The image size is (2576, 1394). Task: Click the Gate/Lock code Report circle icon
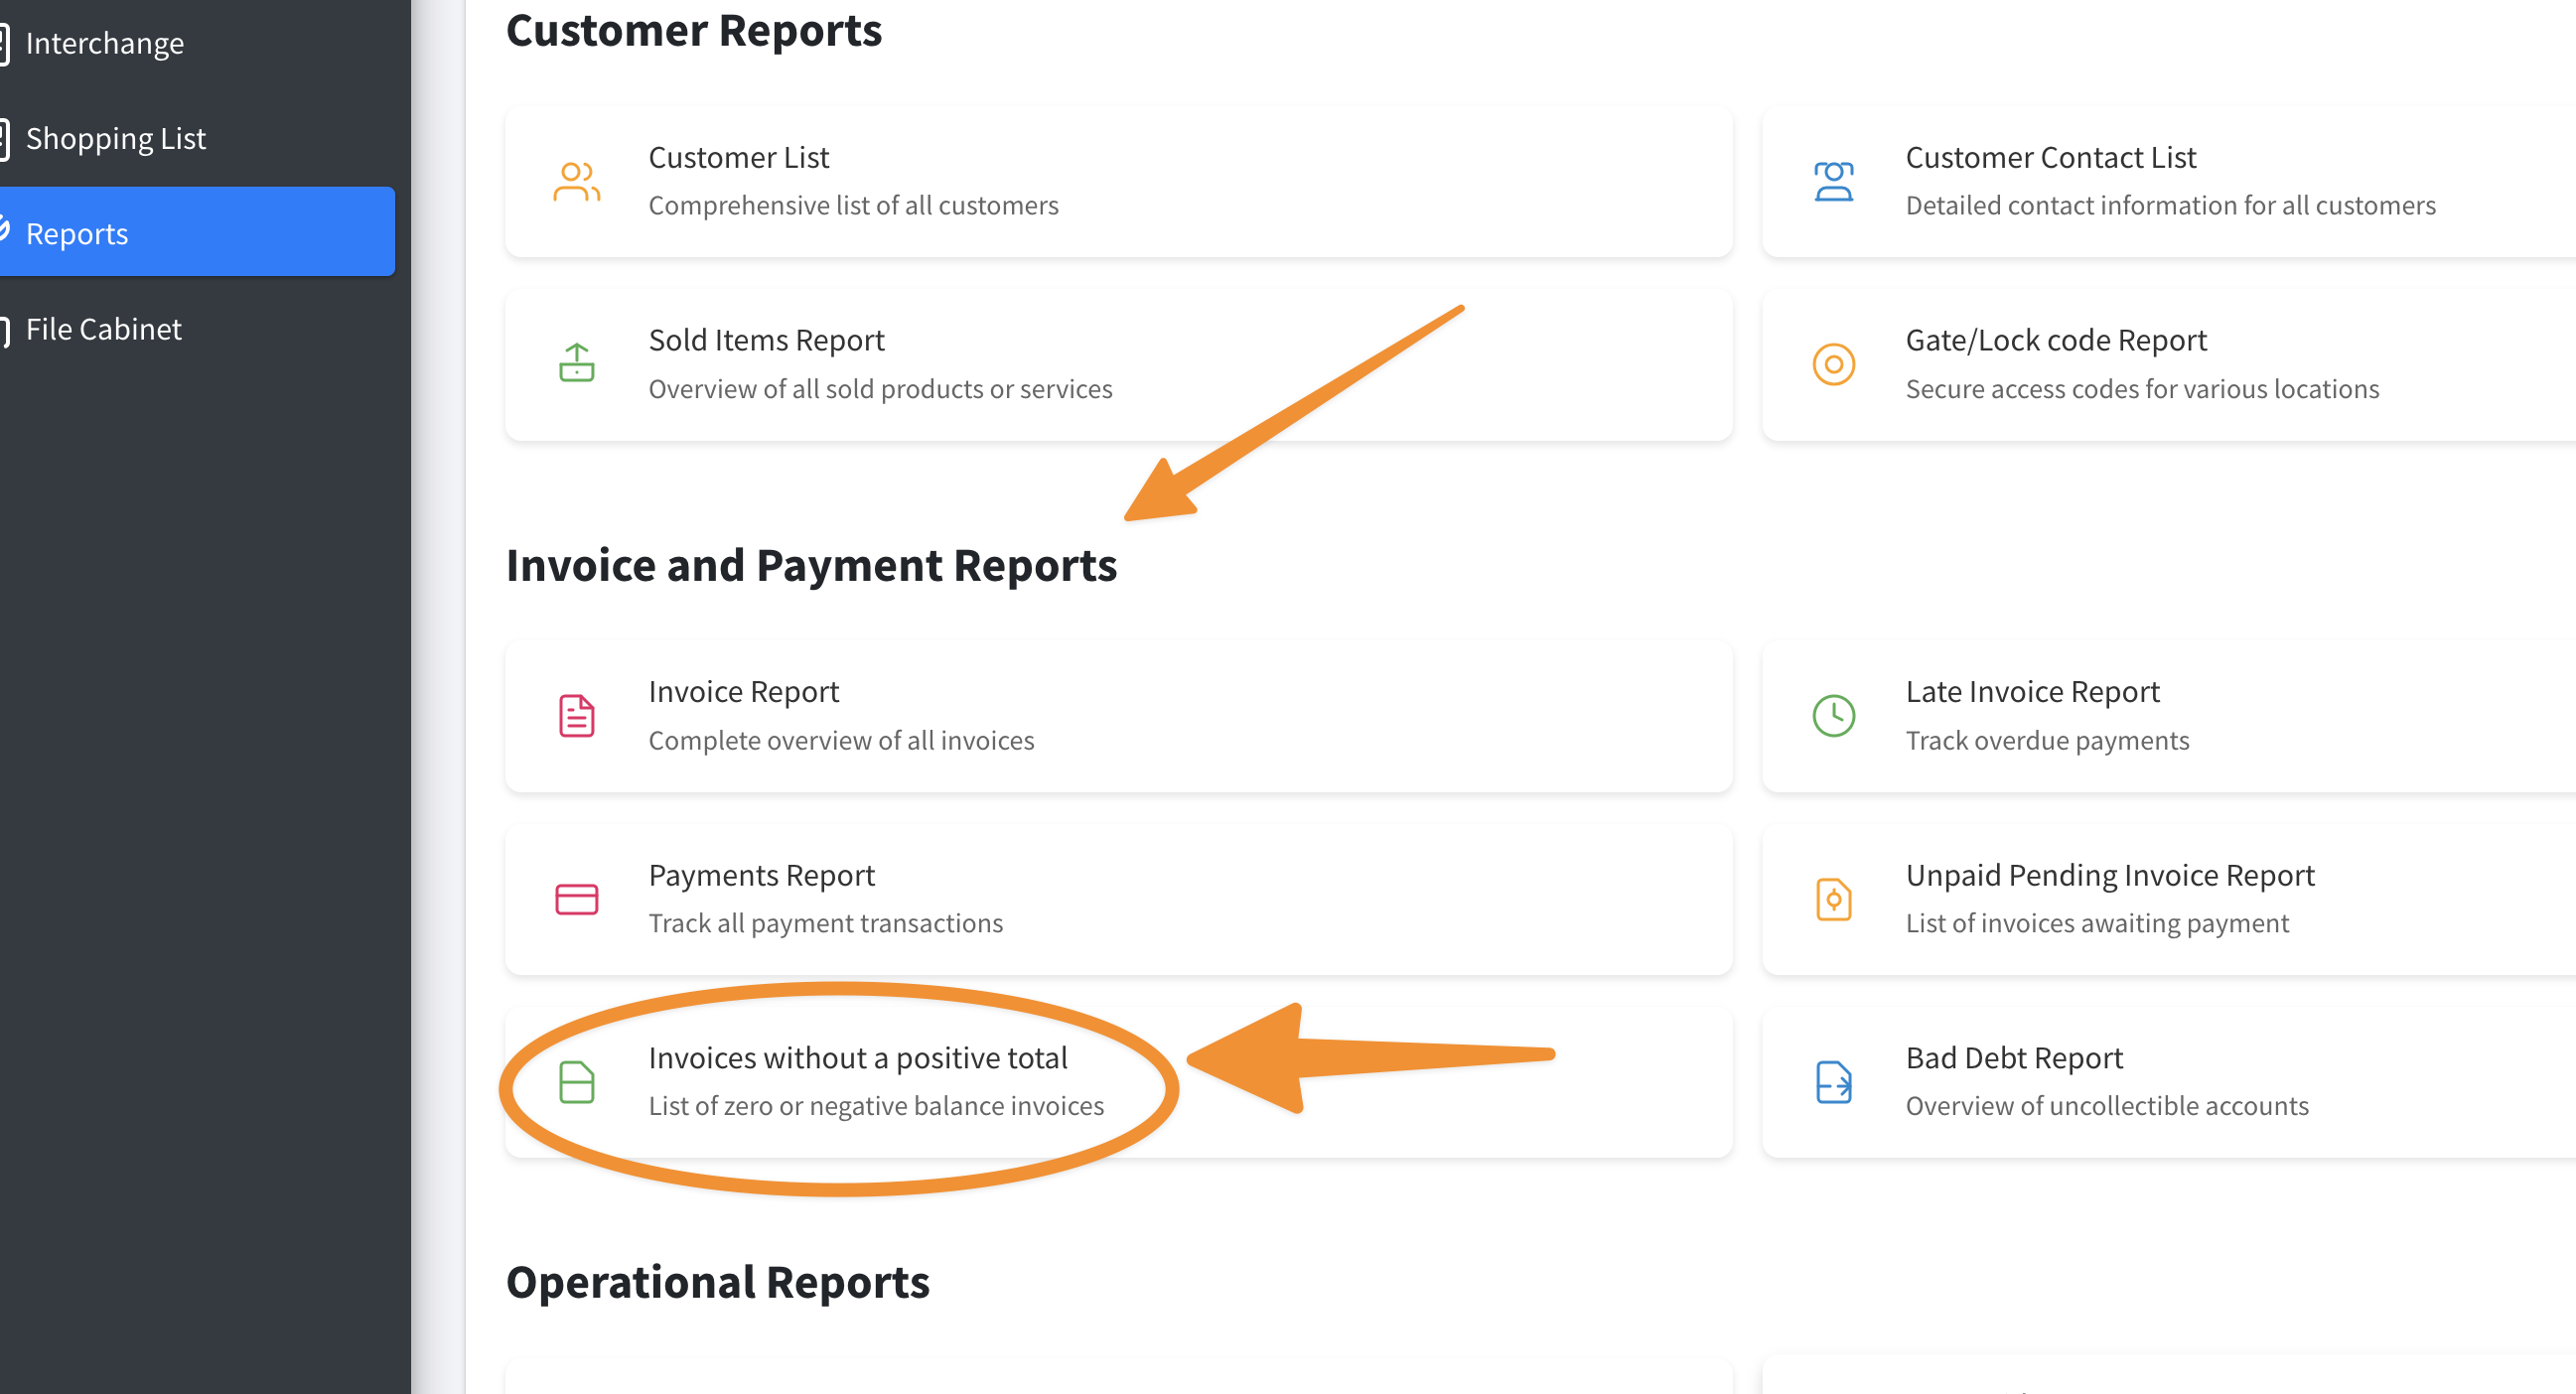(x=1833, y=364)
